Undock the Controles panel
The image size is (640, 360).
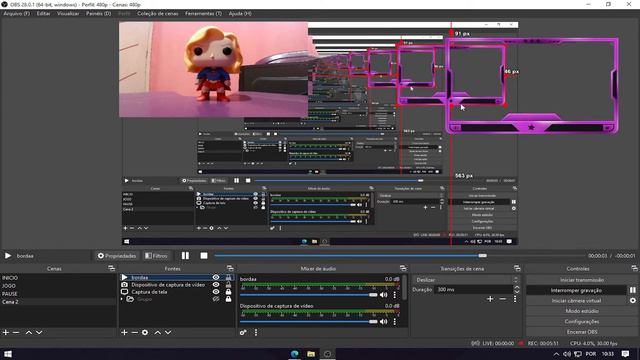click(634, 268)
